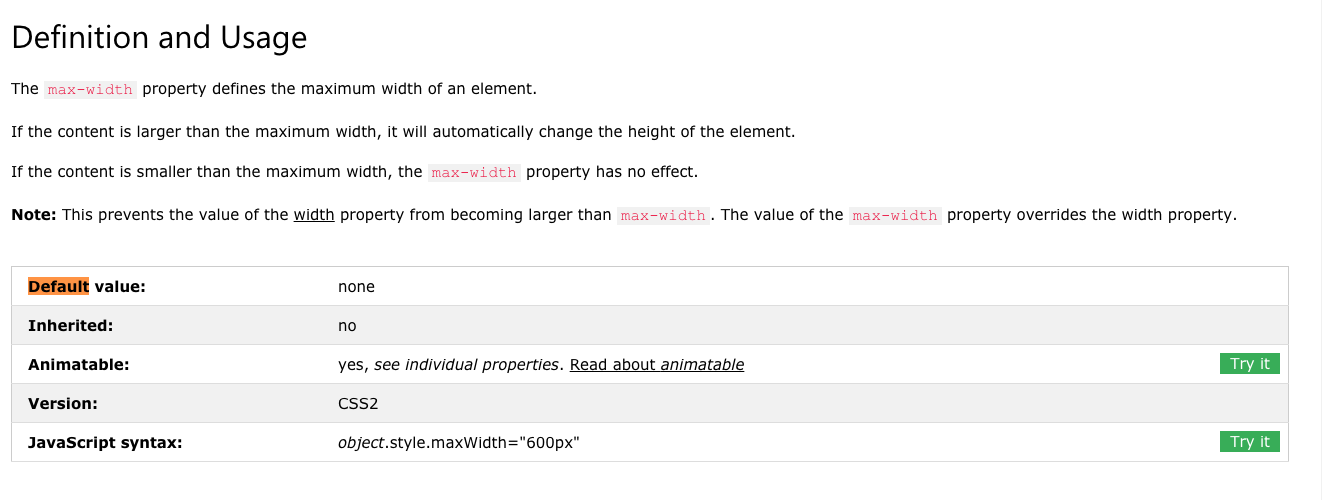
Task: Click the Definition and Usage heading
Action: point(159,38)
